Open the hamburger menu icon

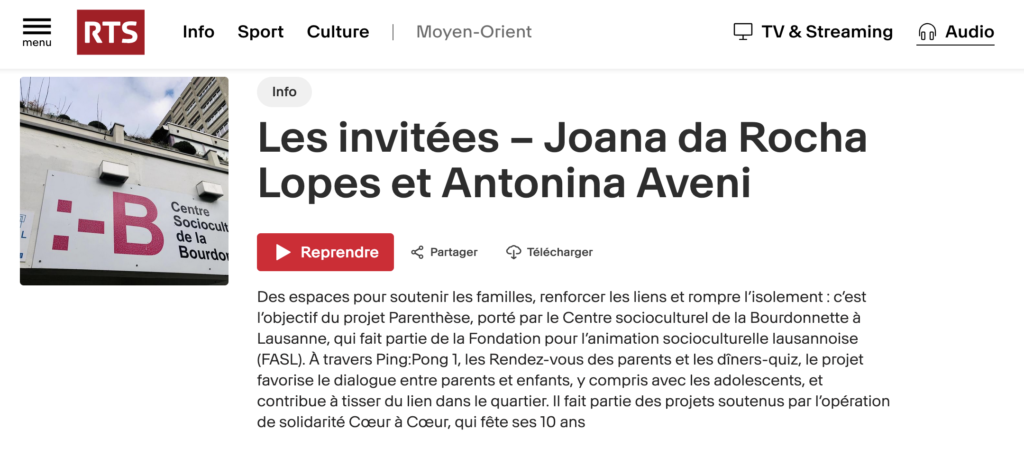(x=36, y=27)
